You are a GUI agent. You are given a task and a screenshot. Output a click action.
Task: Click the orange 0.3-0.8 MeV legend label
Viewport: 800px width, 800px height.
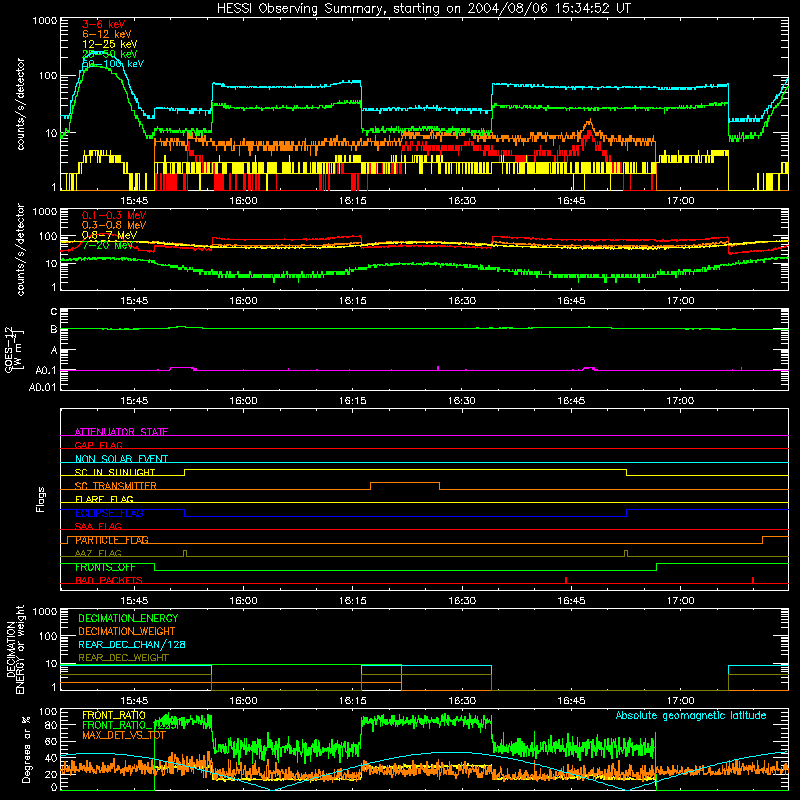pyautogui.click(x=114, y=225)
